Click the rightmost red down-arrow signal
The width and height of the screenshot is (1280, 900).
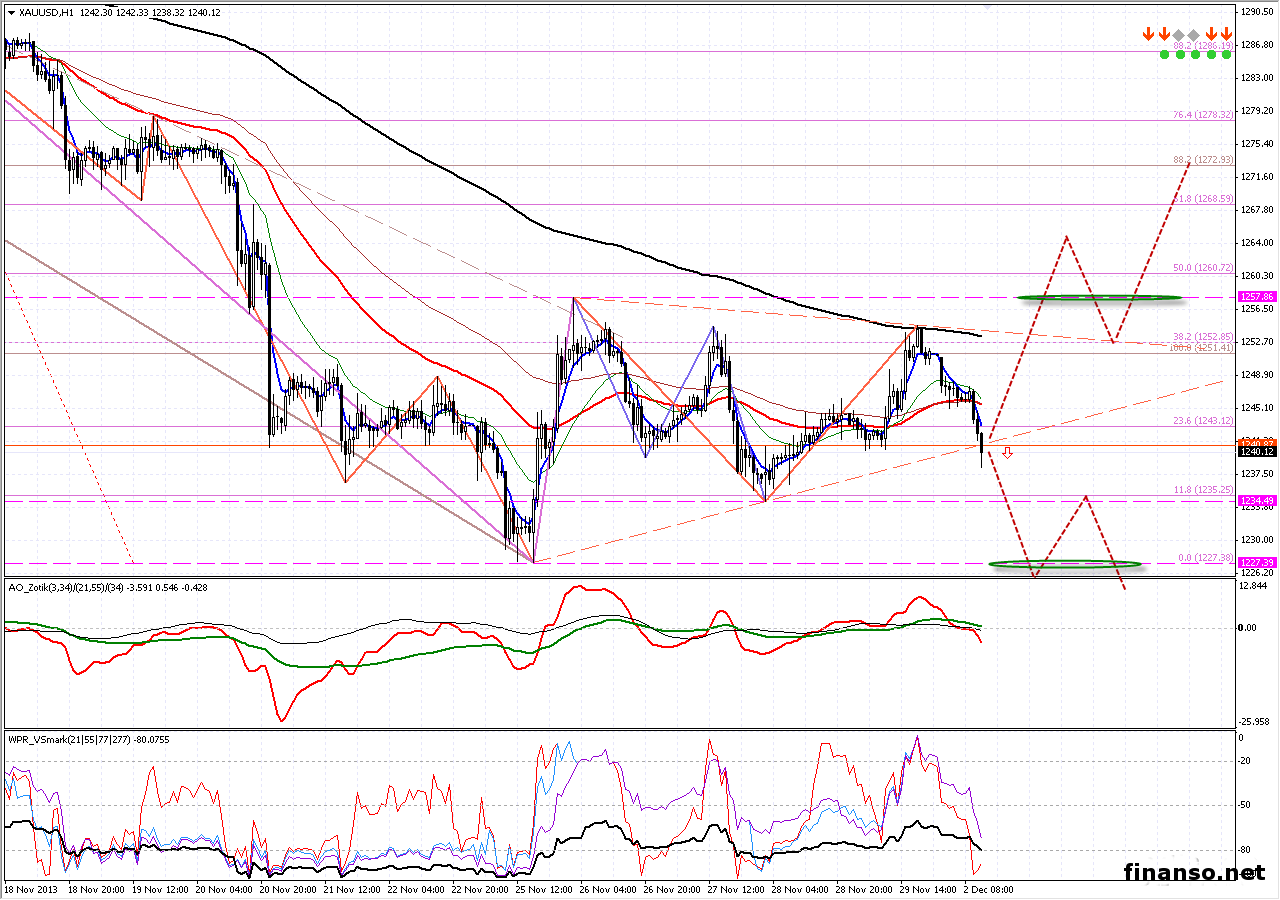click(x=1226, y=35)
